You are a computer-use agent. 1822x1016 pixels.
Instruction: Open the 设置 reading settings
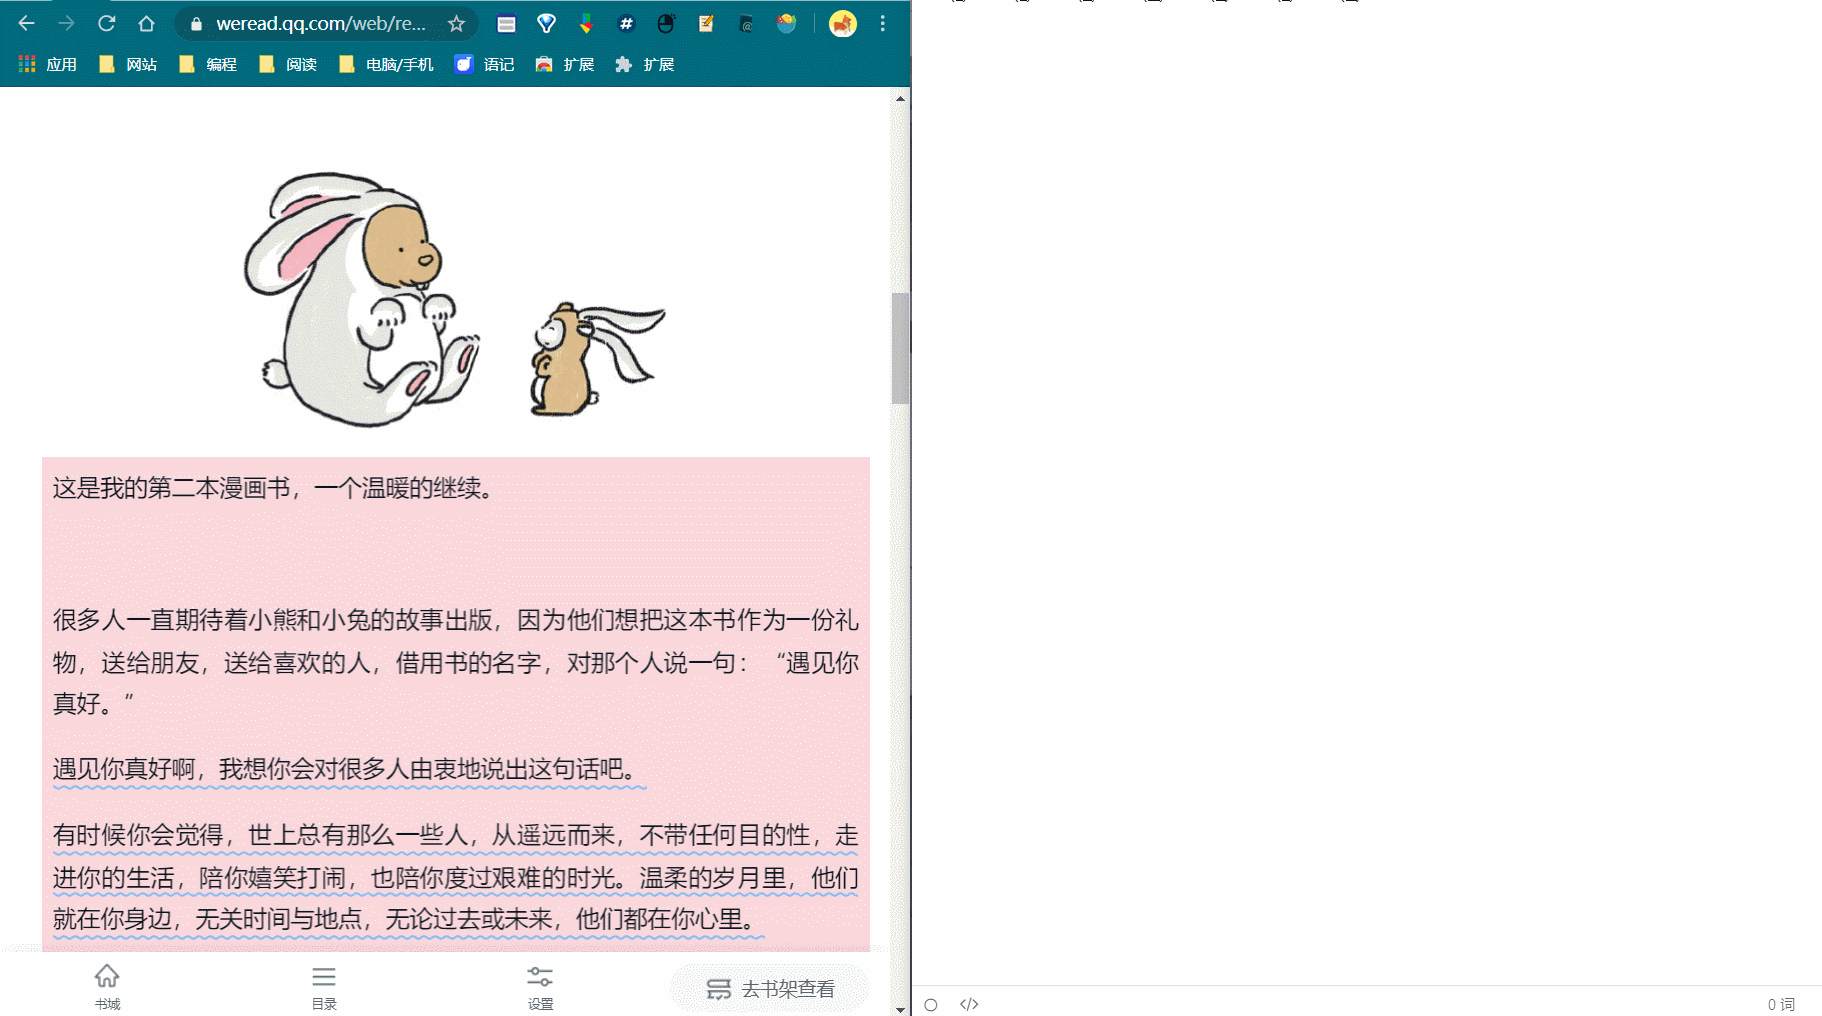coord(540,987)
